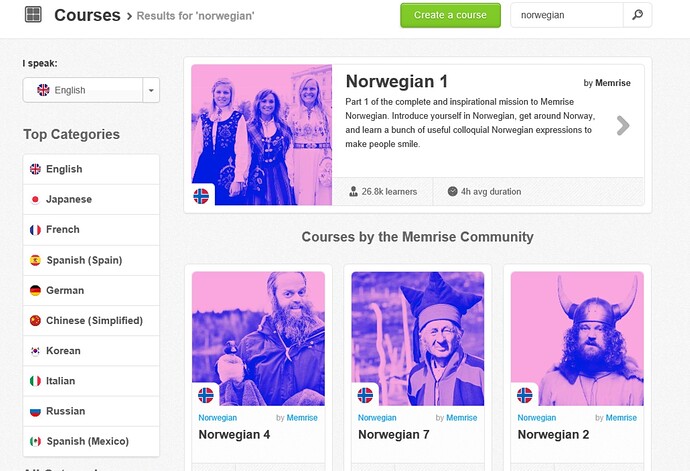Pick the German category
The height and width of the screenshot is (471, 690).
coord(91,291)
